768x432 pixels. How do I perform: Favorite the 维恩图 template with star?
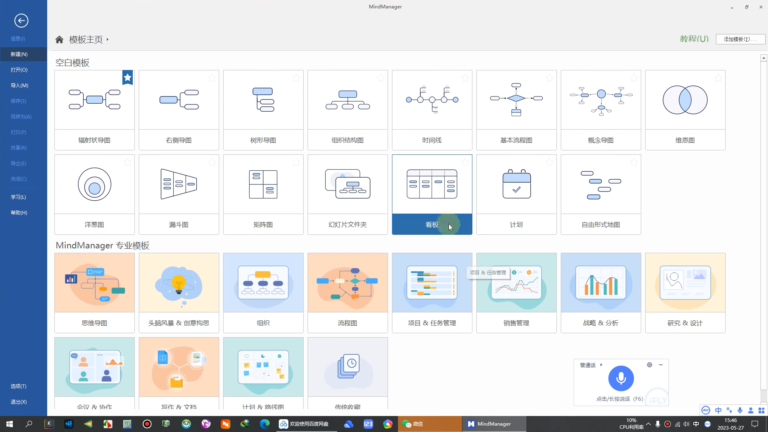point(718,77)
